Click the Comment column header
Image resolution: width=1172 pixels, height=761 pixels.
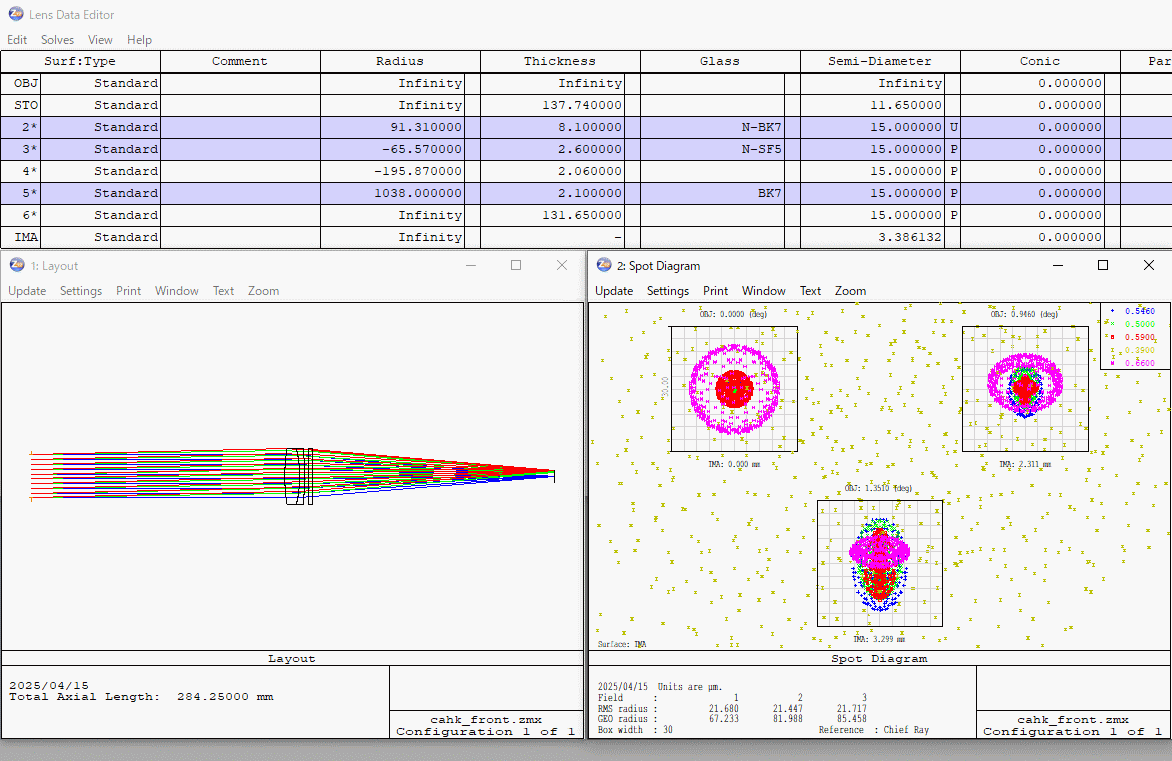(240, 61)
